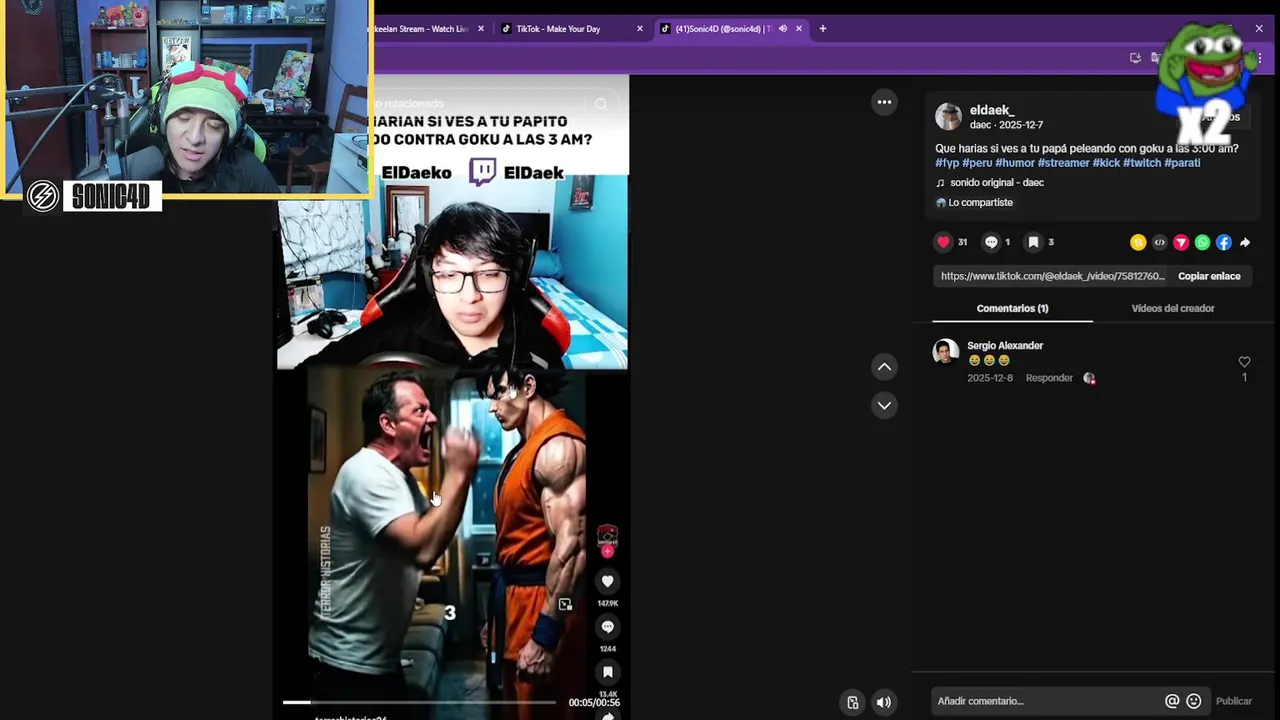The height and width of the screenshot is (720, 1280).
Task: Click the browser cast icon near address bar
Action: click(x=1135, y=58)
